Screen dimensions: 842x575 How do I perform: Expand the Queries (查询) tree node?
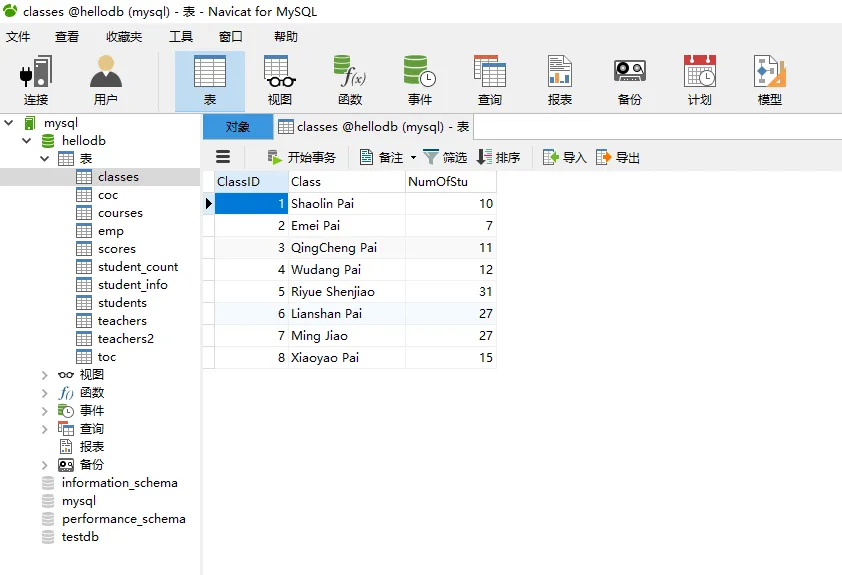click(45, 429)
